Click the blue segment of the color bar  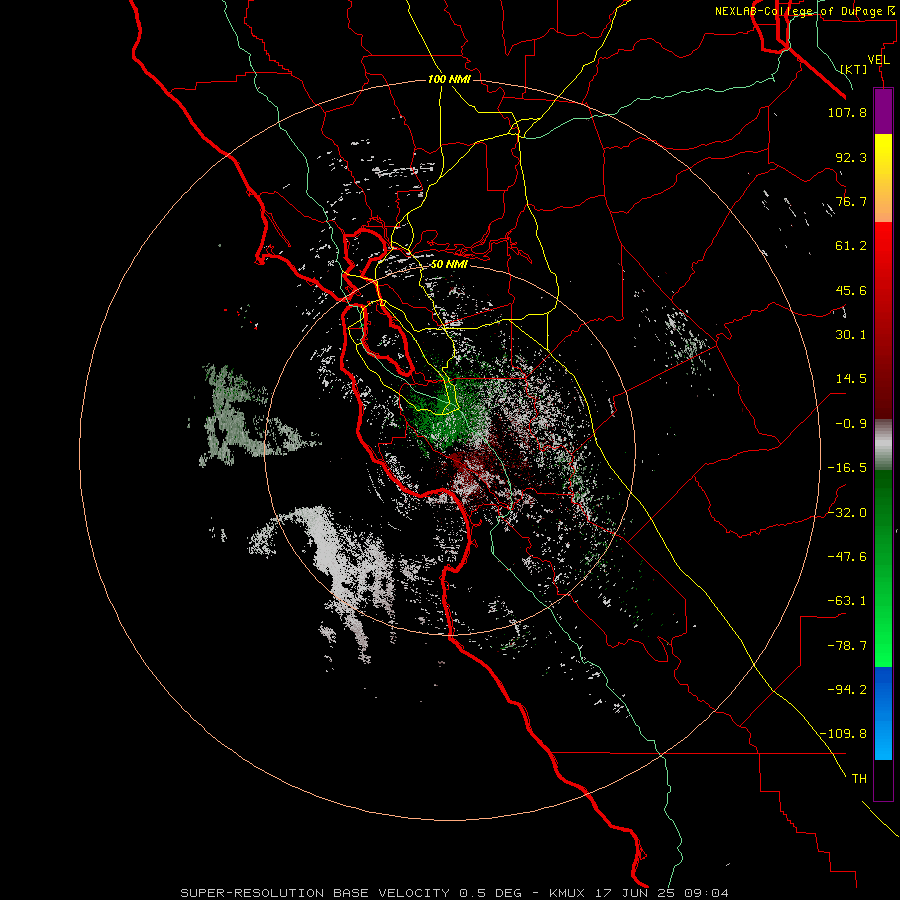[x=883, y=713]
